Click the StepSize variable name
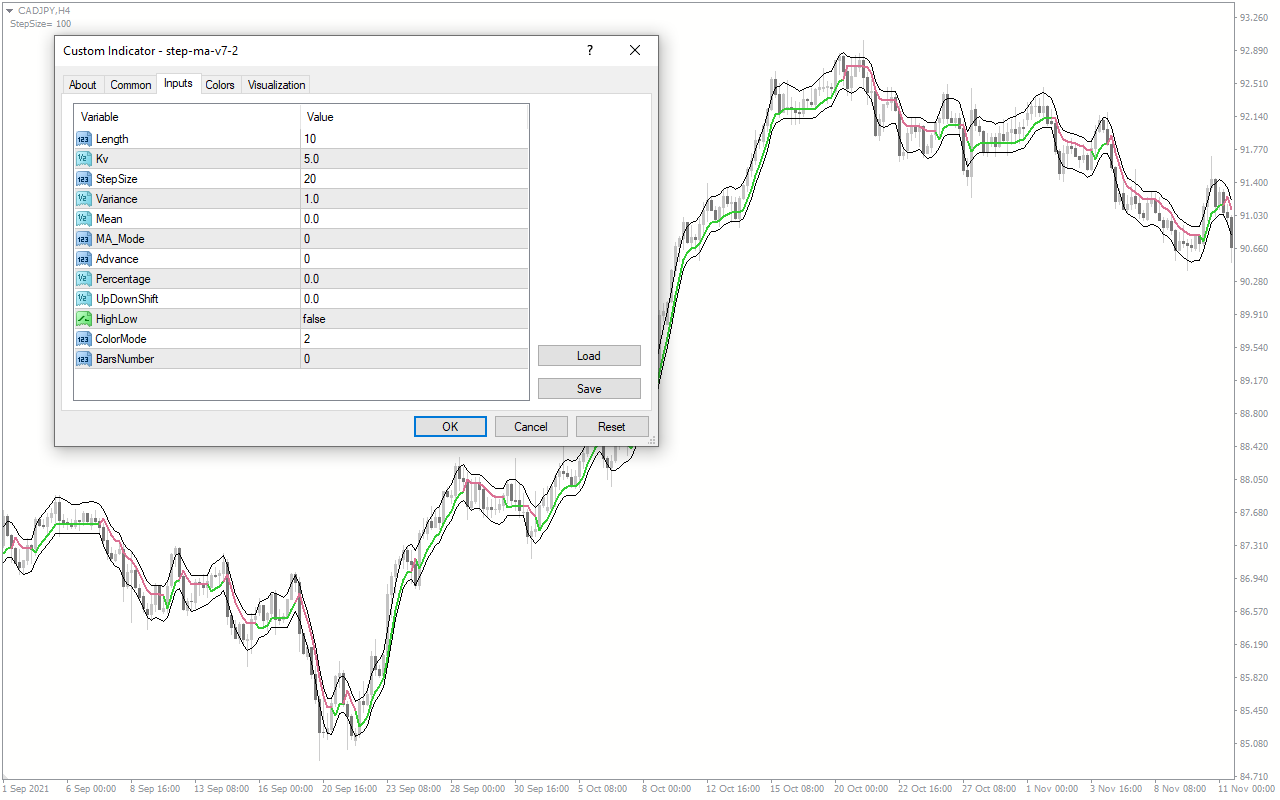 tap(116, 179)
